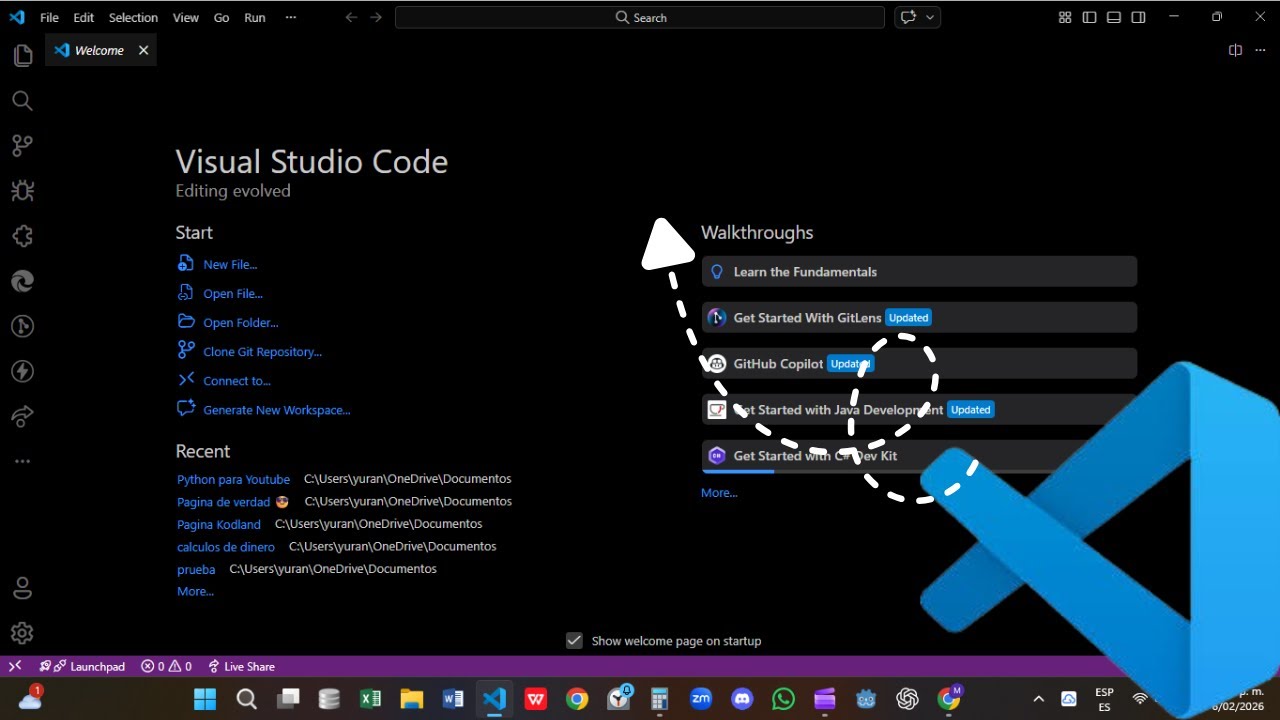Open recent folder calculos de dinero
The height and width of the screenshot is (720, 1280).
tap(226, 546)
